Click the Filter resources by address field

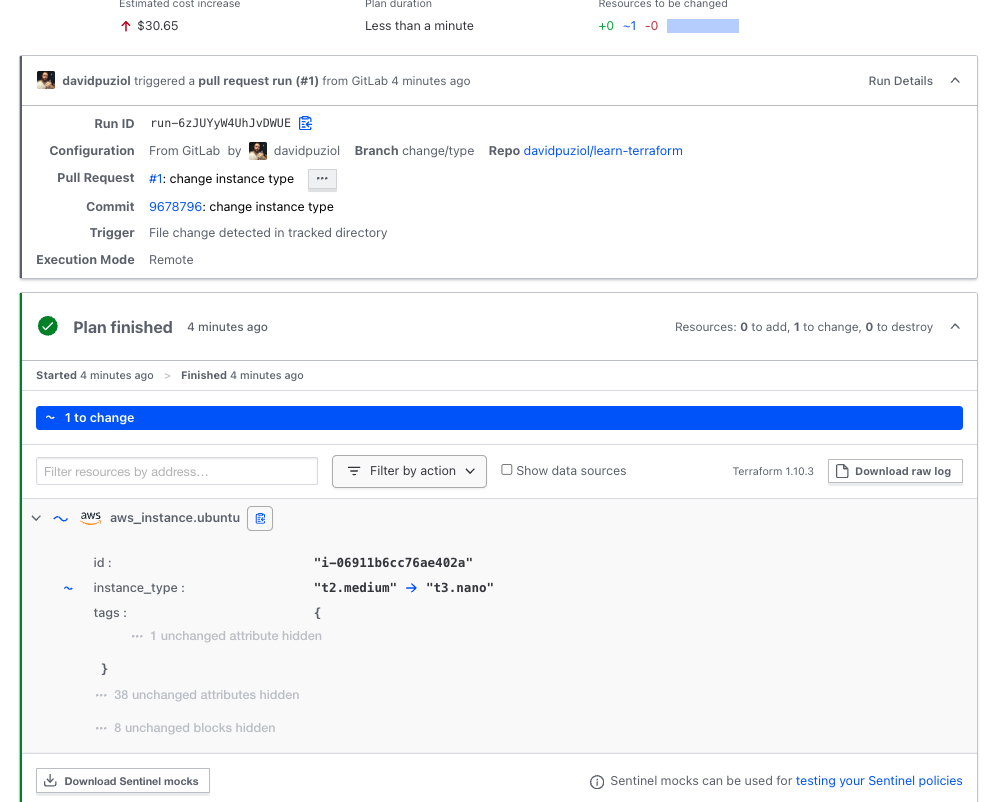[177, 471]
